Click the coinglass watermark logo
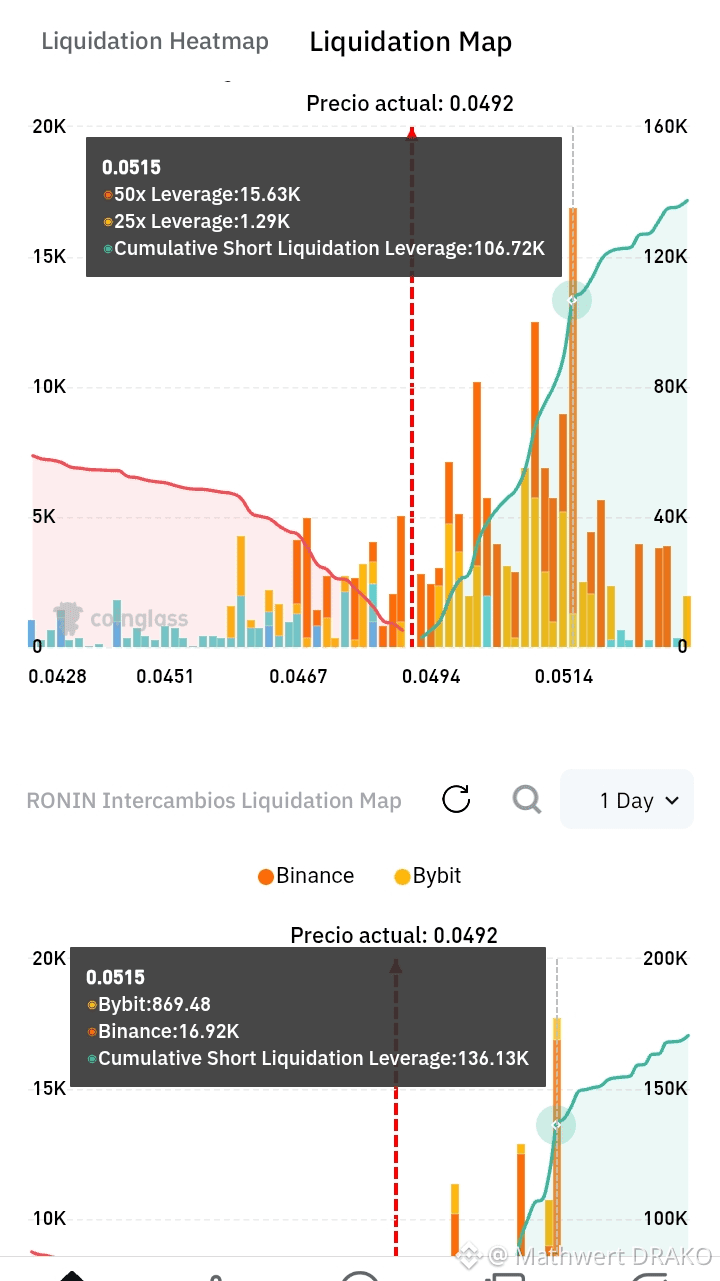 pyautogui.click(x=121, y=619)
